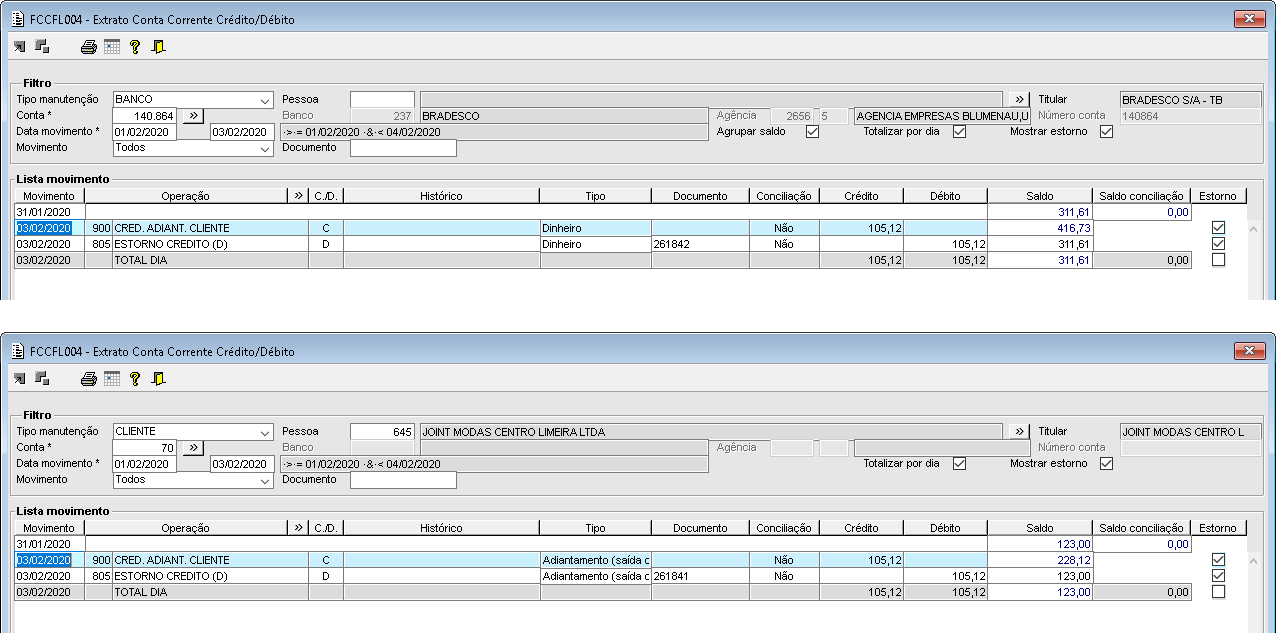Click the printer icon in the CLIENTE window toolbar
Screen dimensions: 1276x640
(88, 378)
